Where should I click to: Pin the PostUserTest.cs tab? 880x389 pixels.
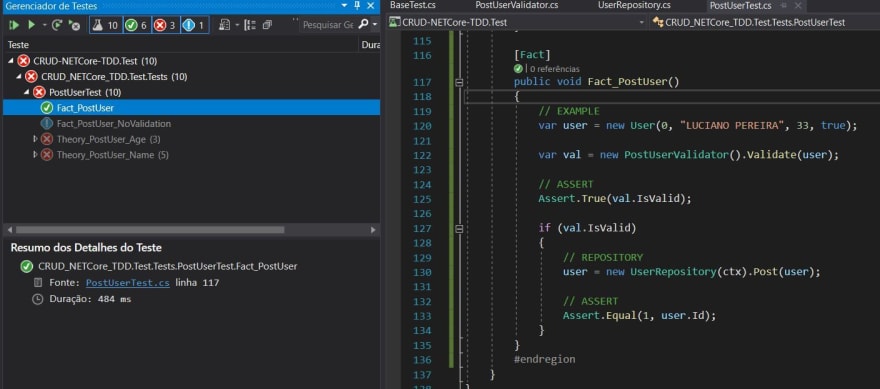[x=784, y=6]
